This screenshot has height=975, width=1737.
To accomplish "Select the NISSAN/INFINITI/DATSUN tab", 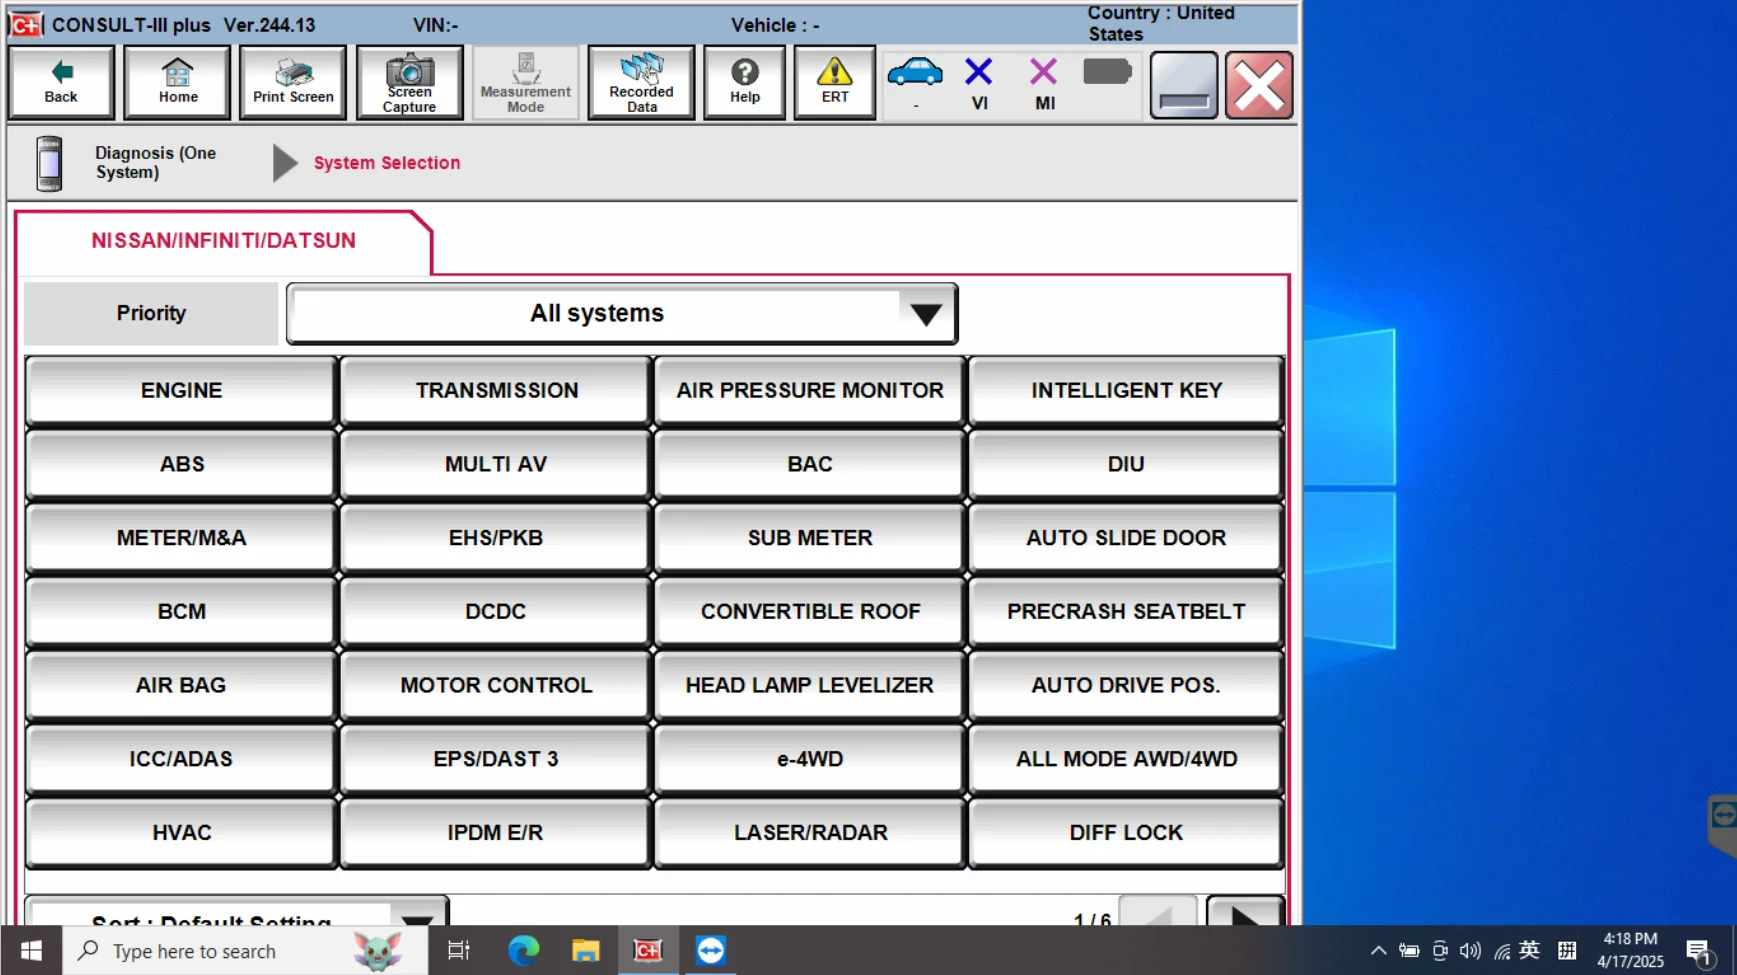I will (223, 241).
